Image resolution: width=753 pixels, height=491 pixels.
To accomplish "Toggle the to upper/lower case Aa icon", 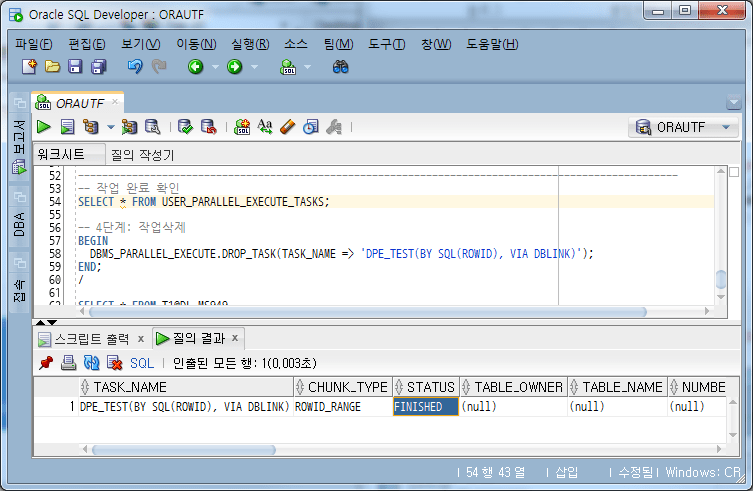I will click(265, 127).
